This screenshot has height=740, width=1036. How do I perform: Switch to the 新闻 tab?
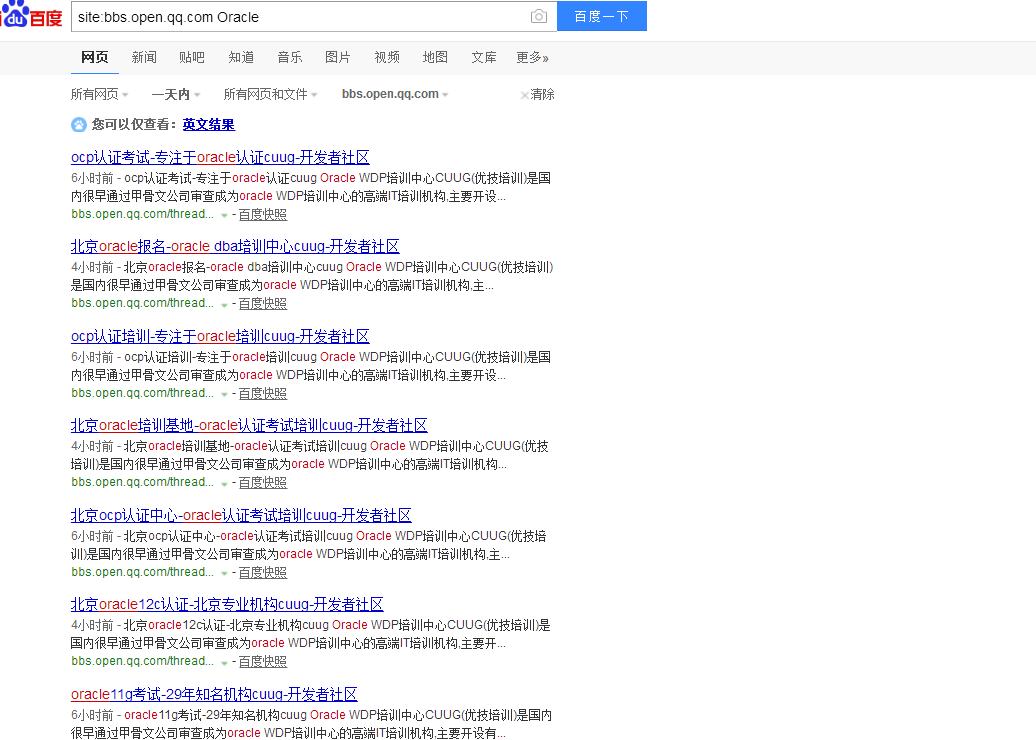pyautogui.click(x=144, y=57)
